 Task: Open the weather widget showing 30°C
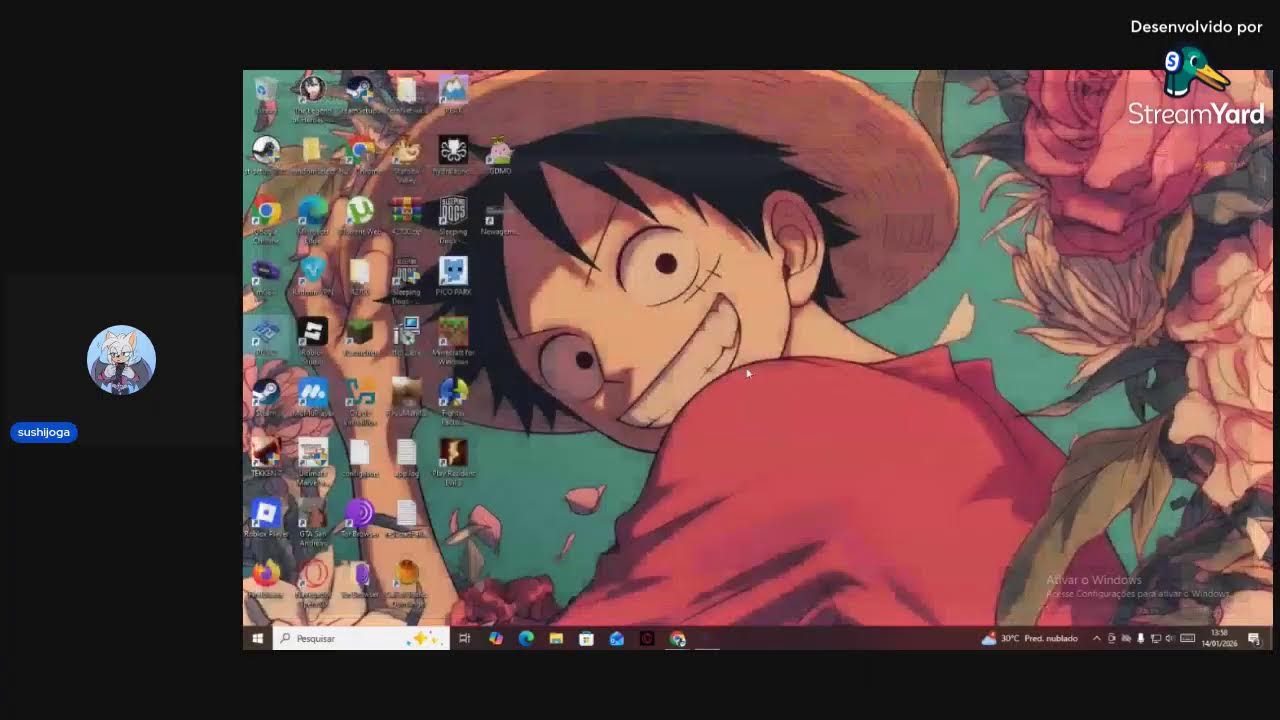1029,638
